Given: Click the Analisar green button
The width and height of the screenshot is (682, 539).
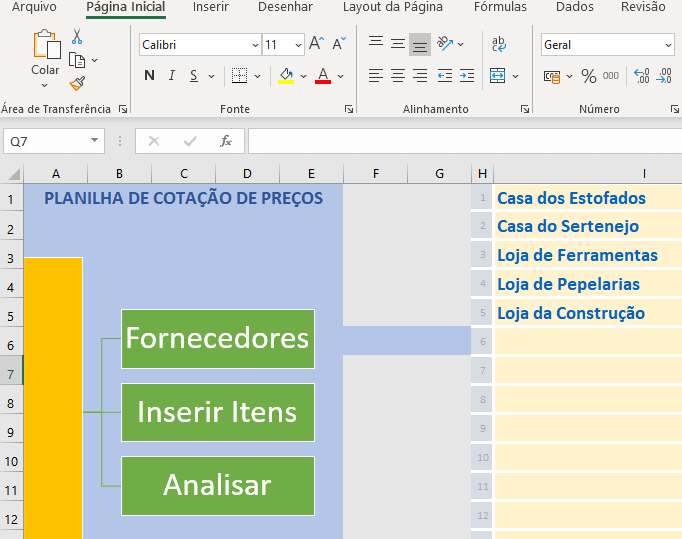Looking at the screenshot, I should [218, 485].
